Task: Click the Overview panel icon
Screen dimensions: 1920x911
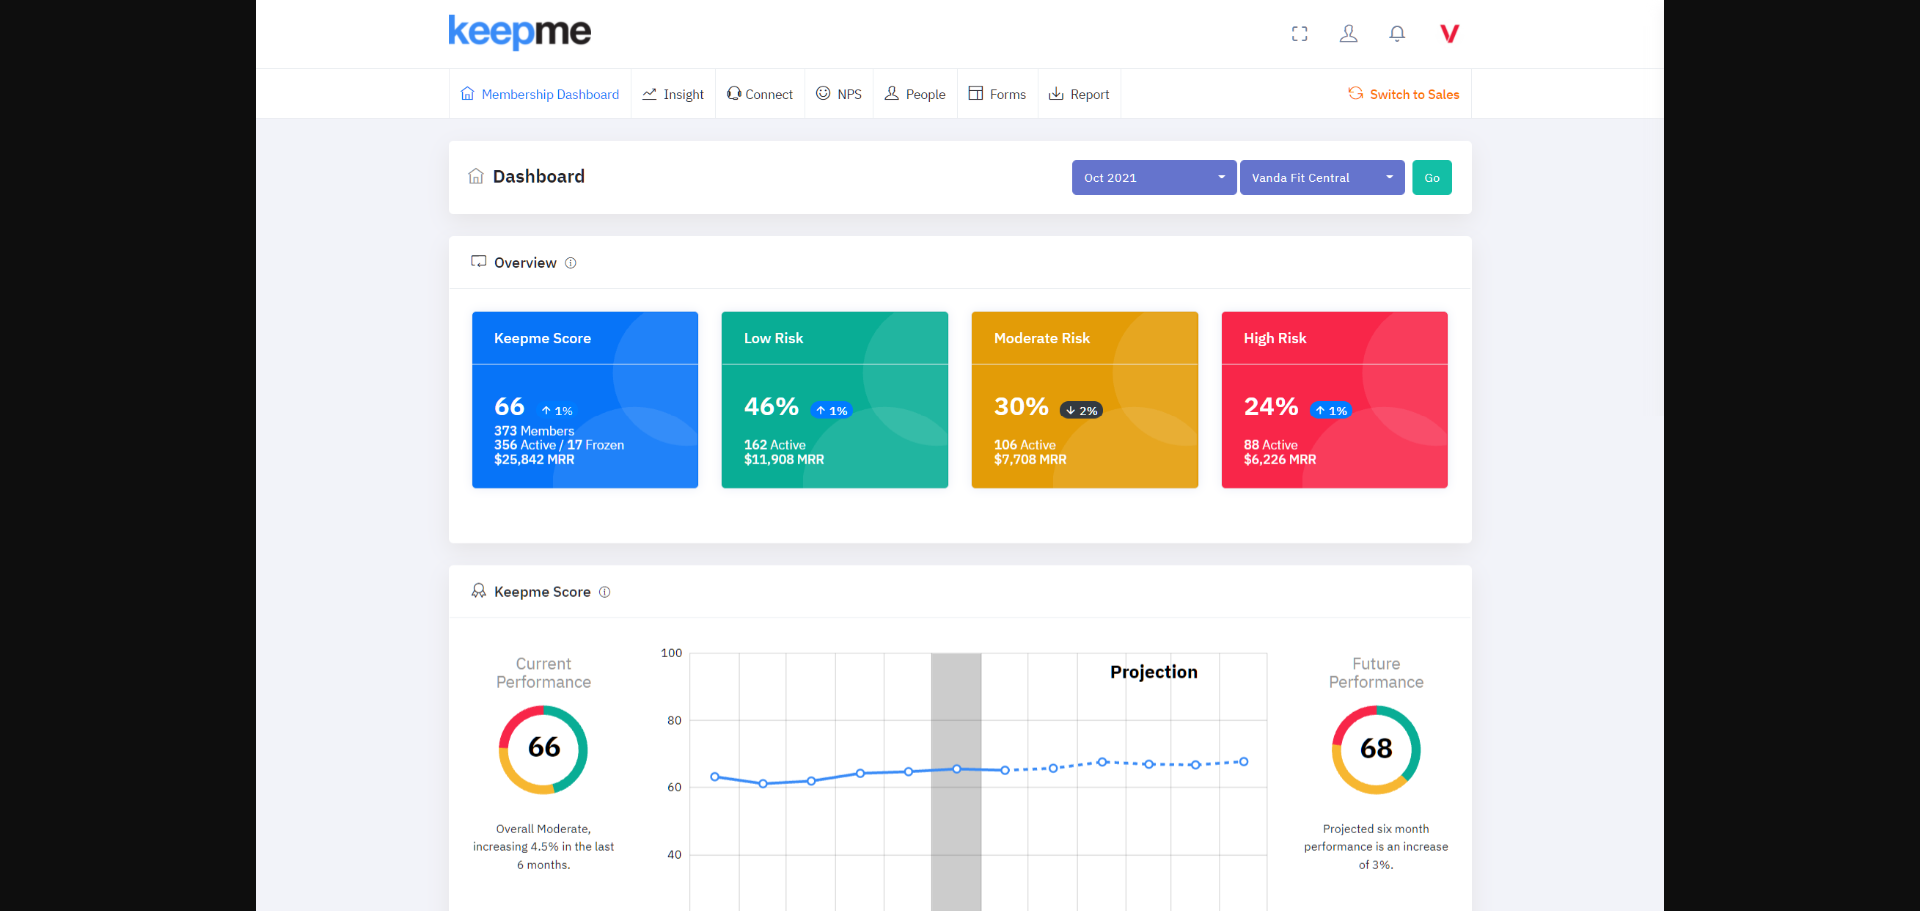Action: point(479,262)
